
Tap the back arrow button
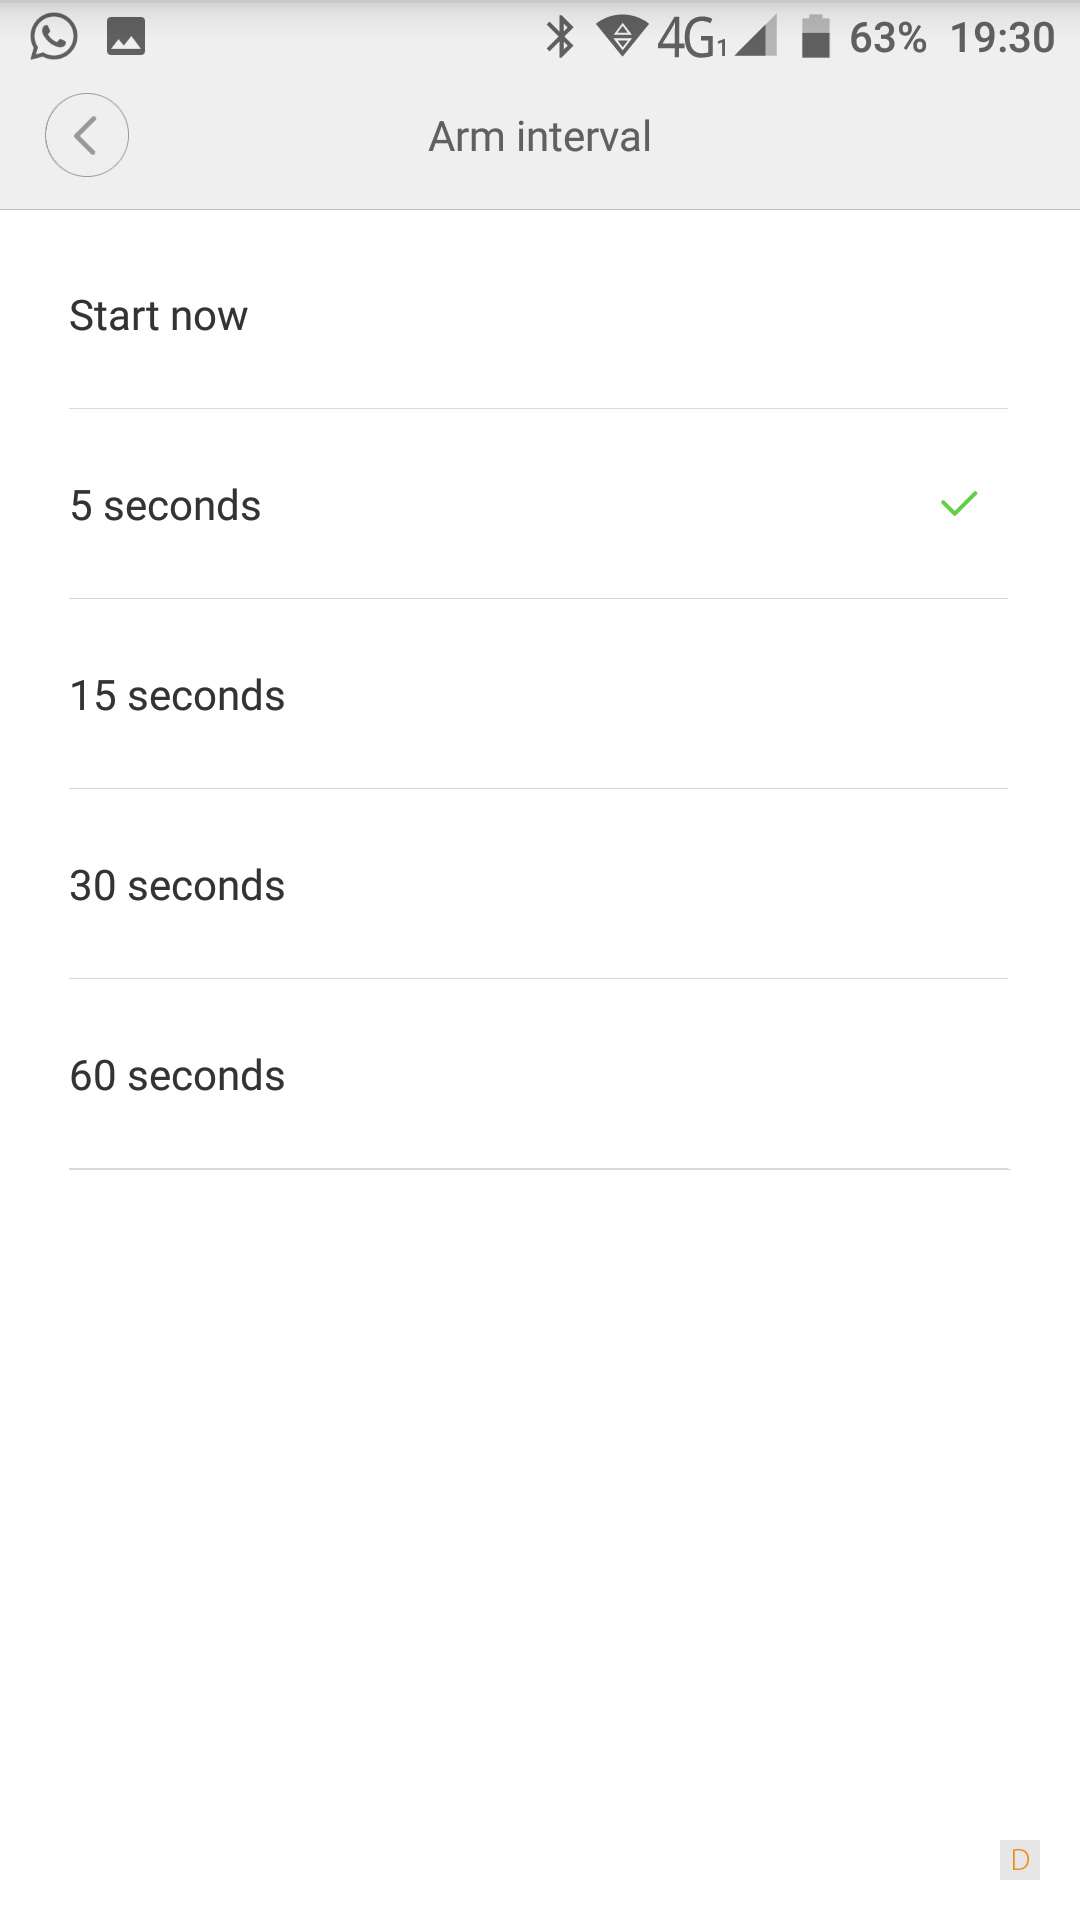point(87,136)
